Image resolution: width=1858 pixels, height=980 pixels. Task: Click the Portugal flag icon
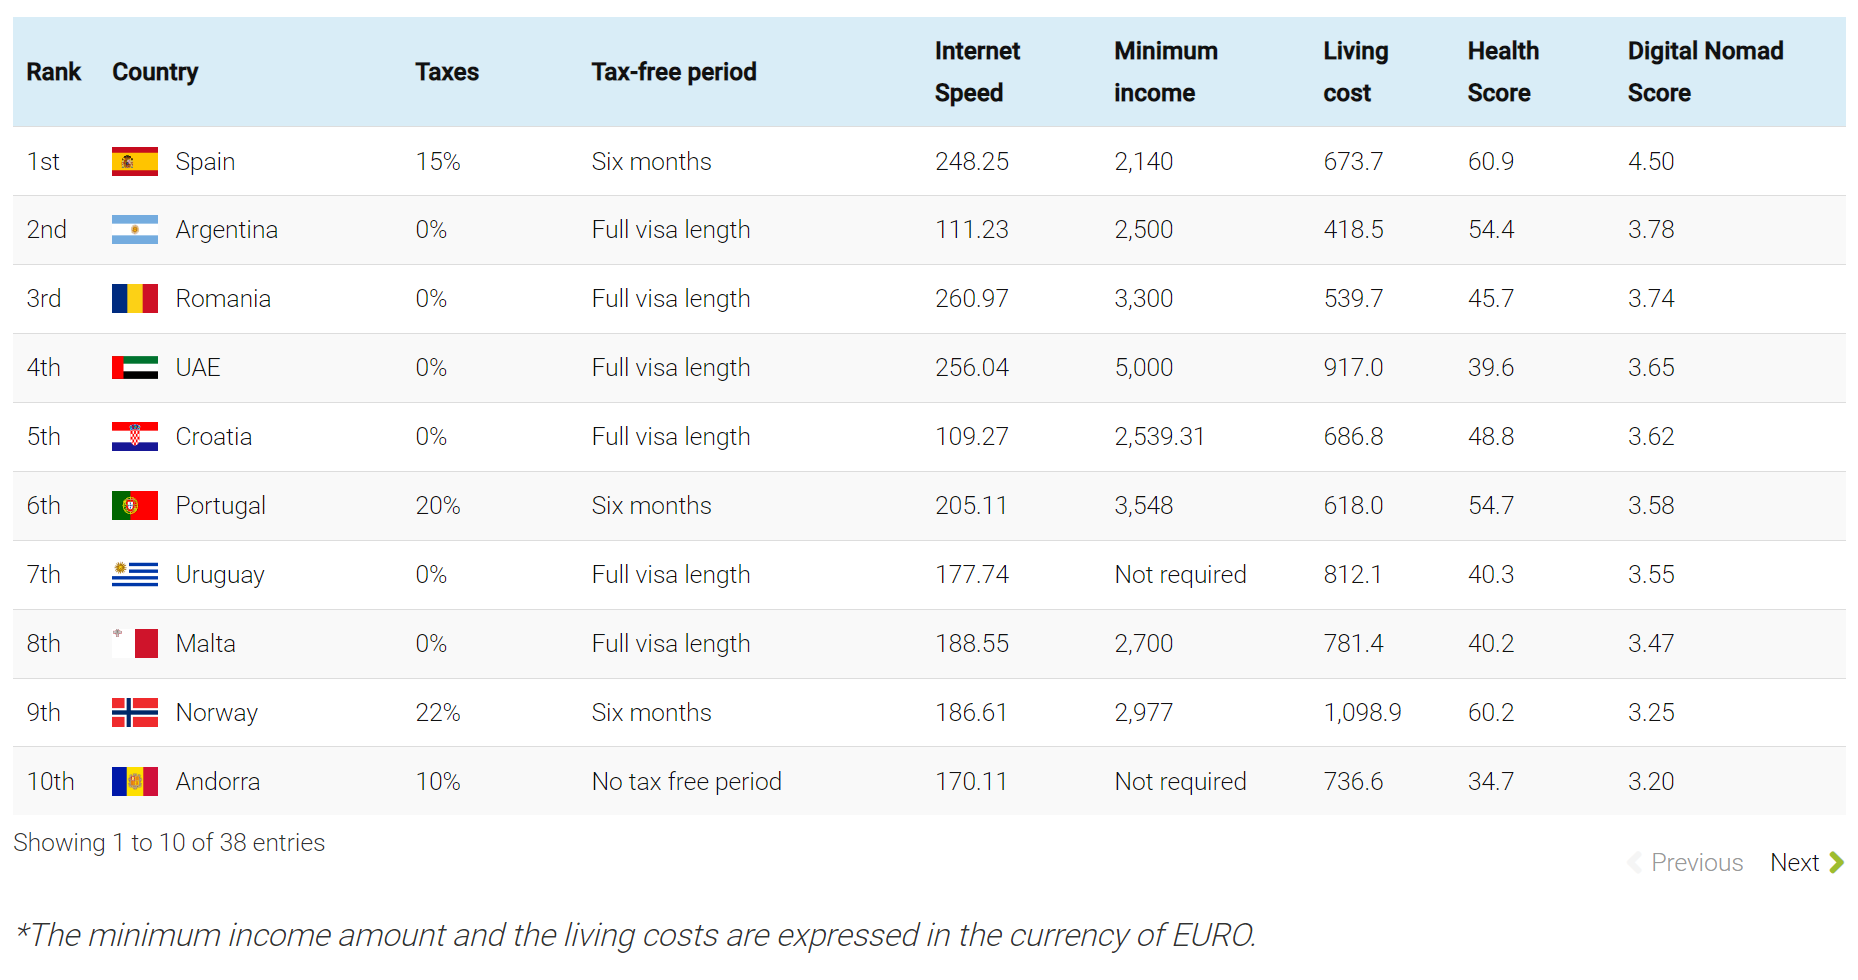[x=134, y=506]
